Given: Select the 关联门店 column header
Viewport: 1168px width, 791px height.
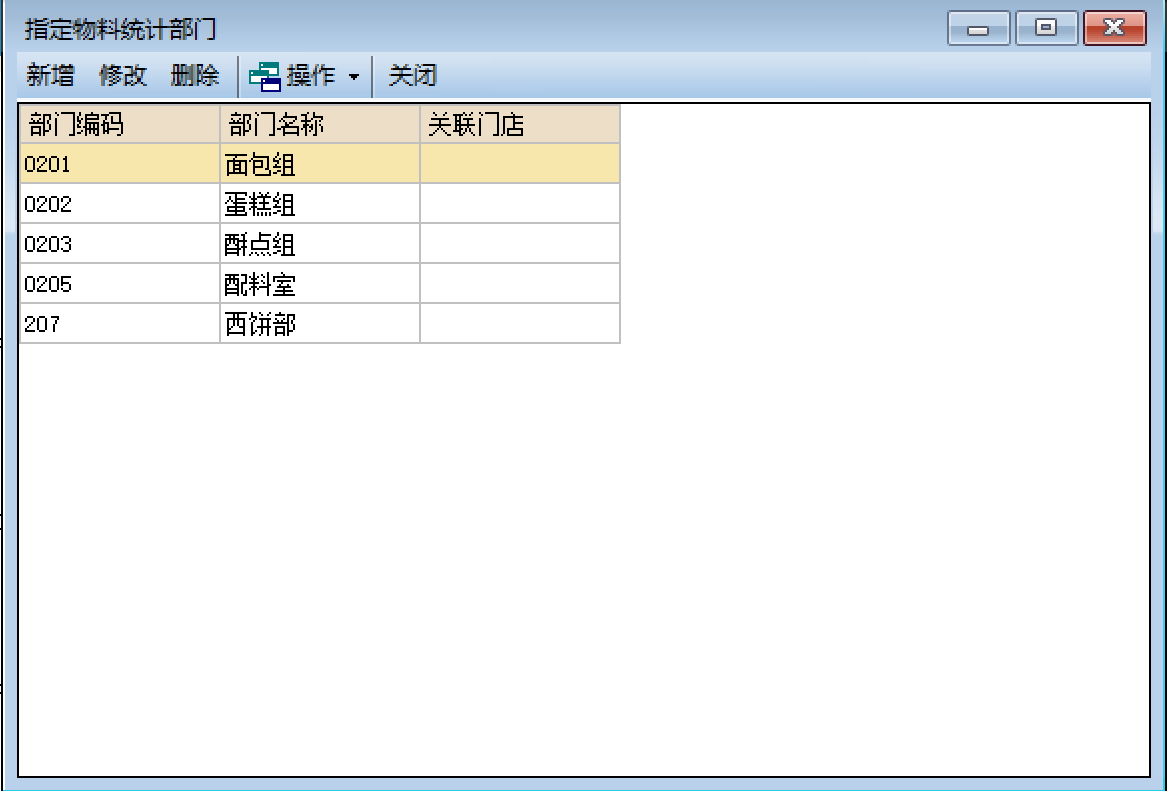Looking at the screenshot, I should (520, 124).
